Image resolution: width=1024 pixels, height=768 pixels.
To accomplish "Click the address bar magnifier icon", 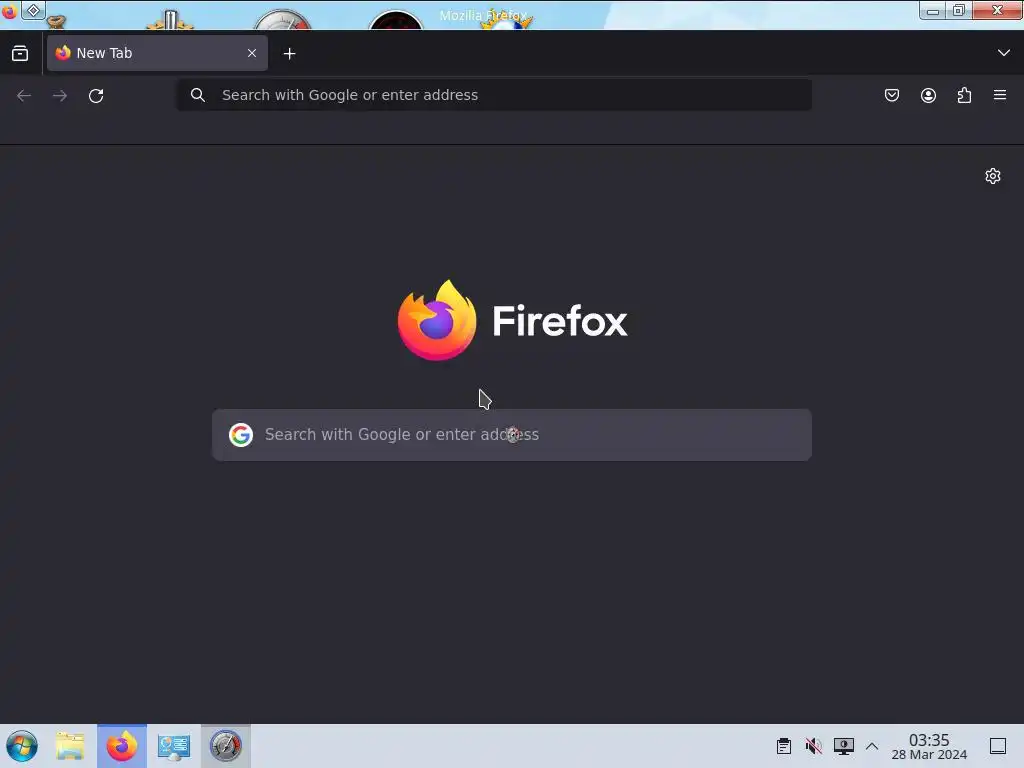I will coord(198,95).
